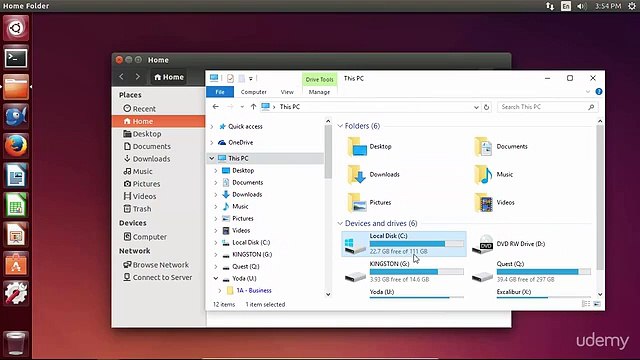Screen dimensions: 640x360
Task: Go back in Ubuntu Files window
Action: tap(121, 77)
